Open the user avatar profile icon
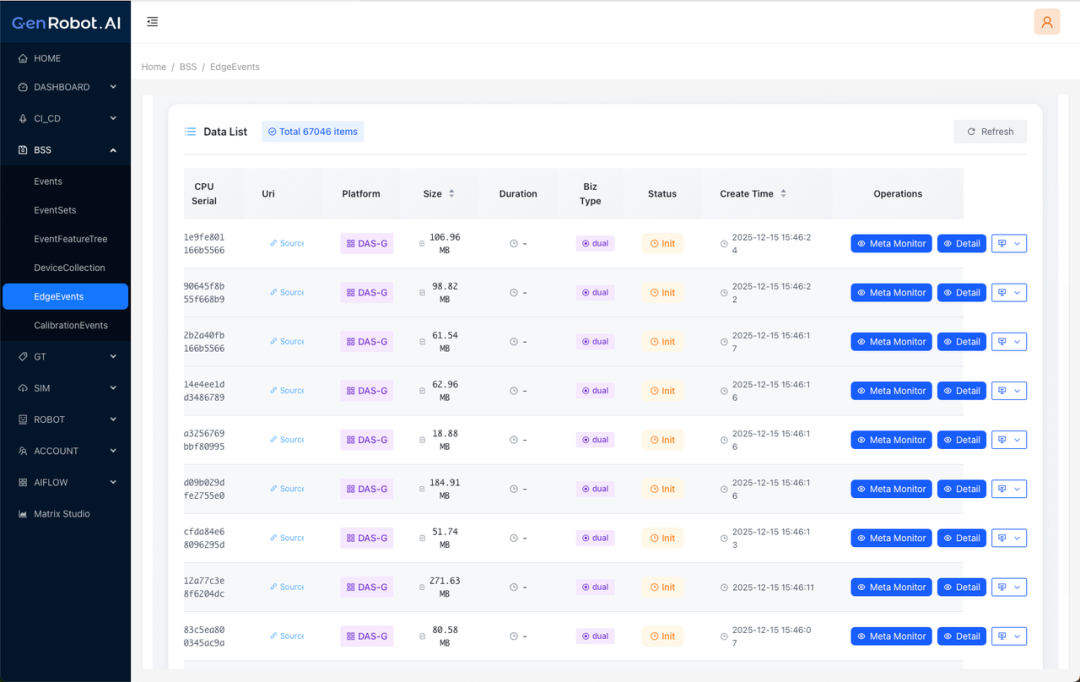The width and height of the screenshot is (1080, 682). click(1047, 22)
